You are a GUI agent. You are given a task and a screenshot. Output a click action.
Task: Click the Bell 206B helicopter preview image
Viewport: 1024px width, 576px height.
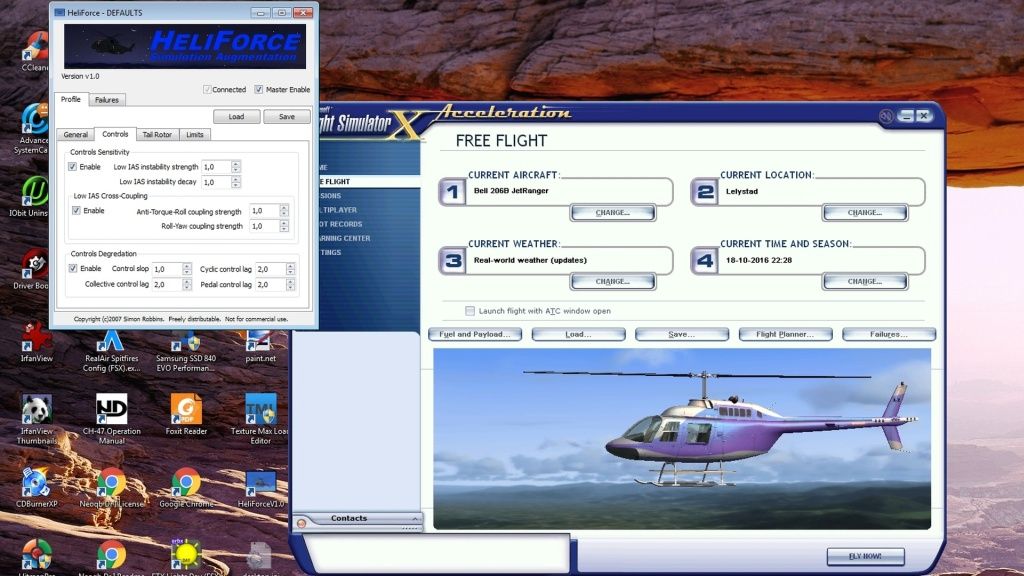[x=682, y=439]
